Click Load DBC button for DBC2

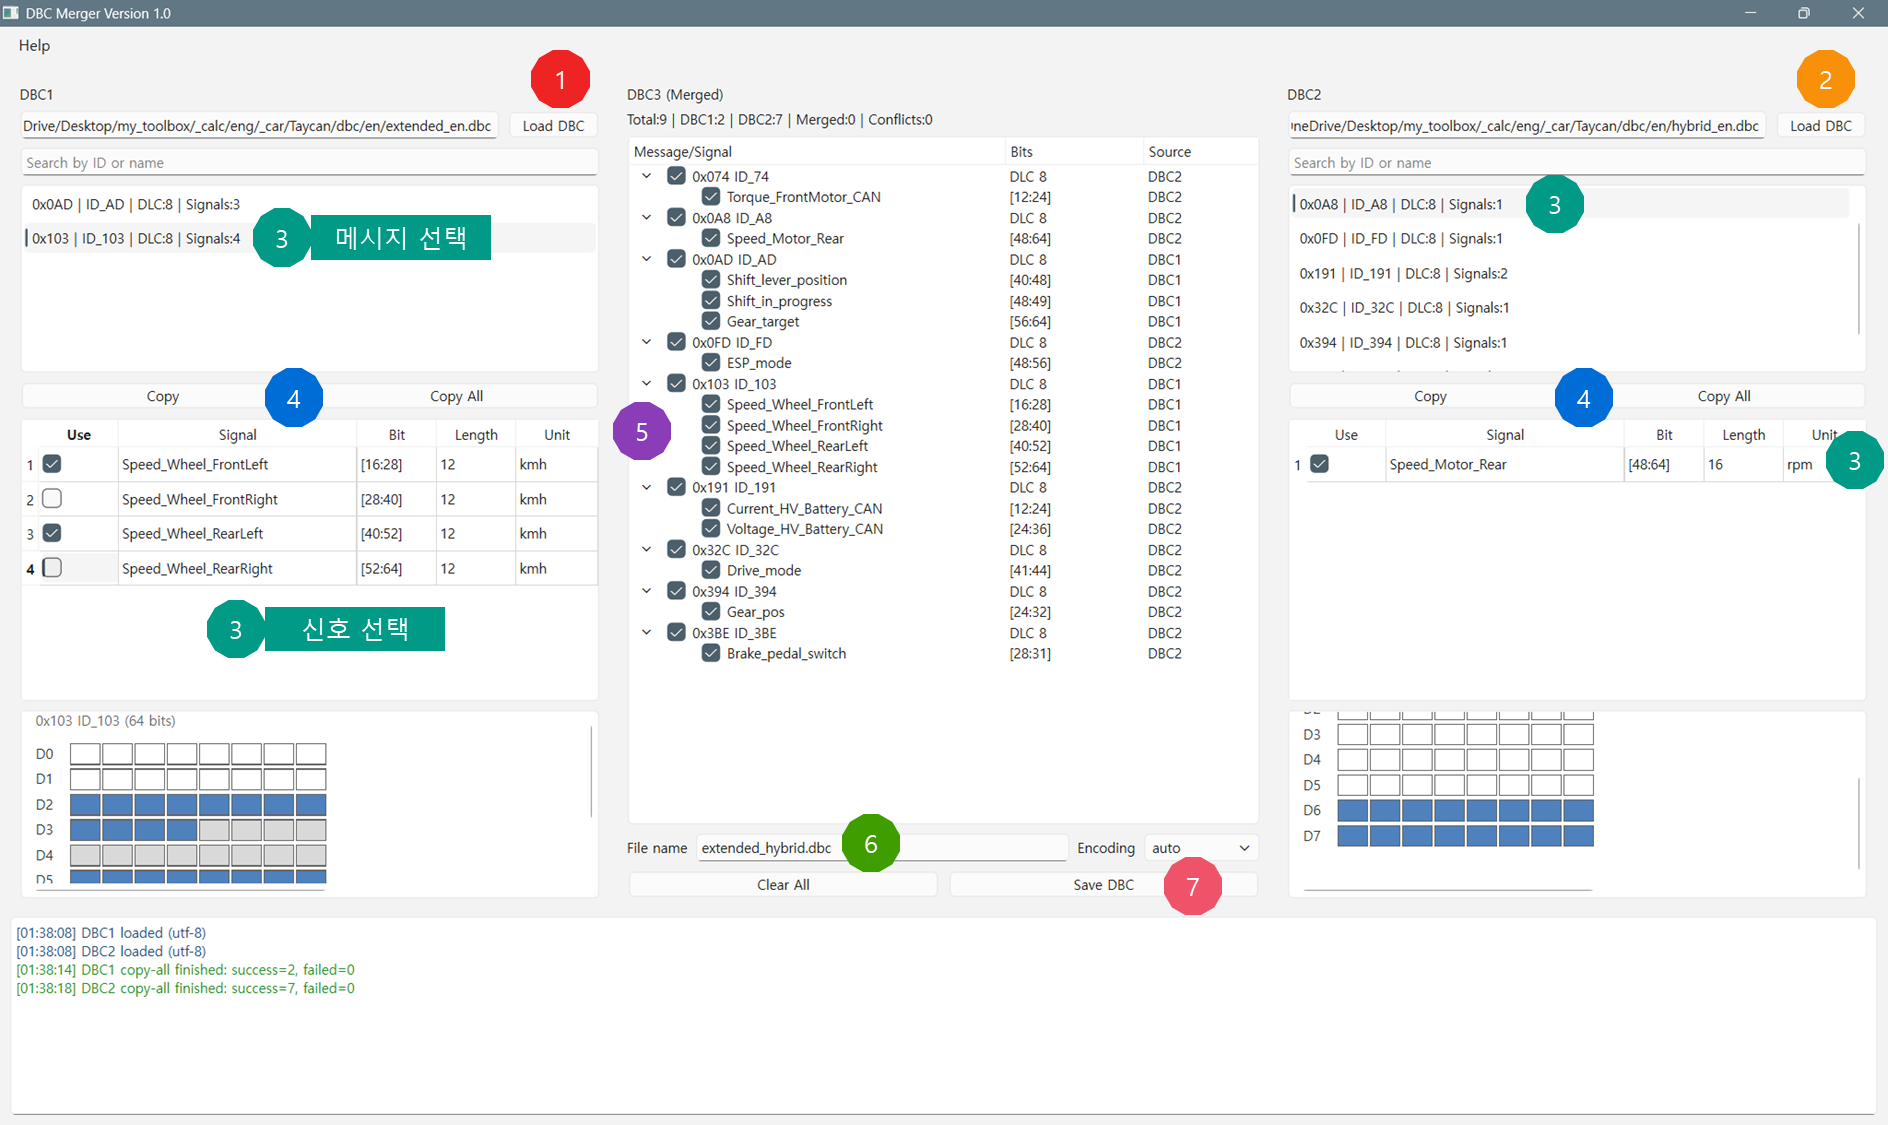pos(1820,126)
